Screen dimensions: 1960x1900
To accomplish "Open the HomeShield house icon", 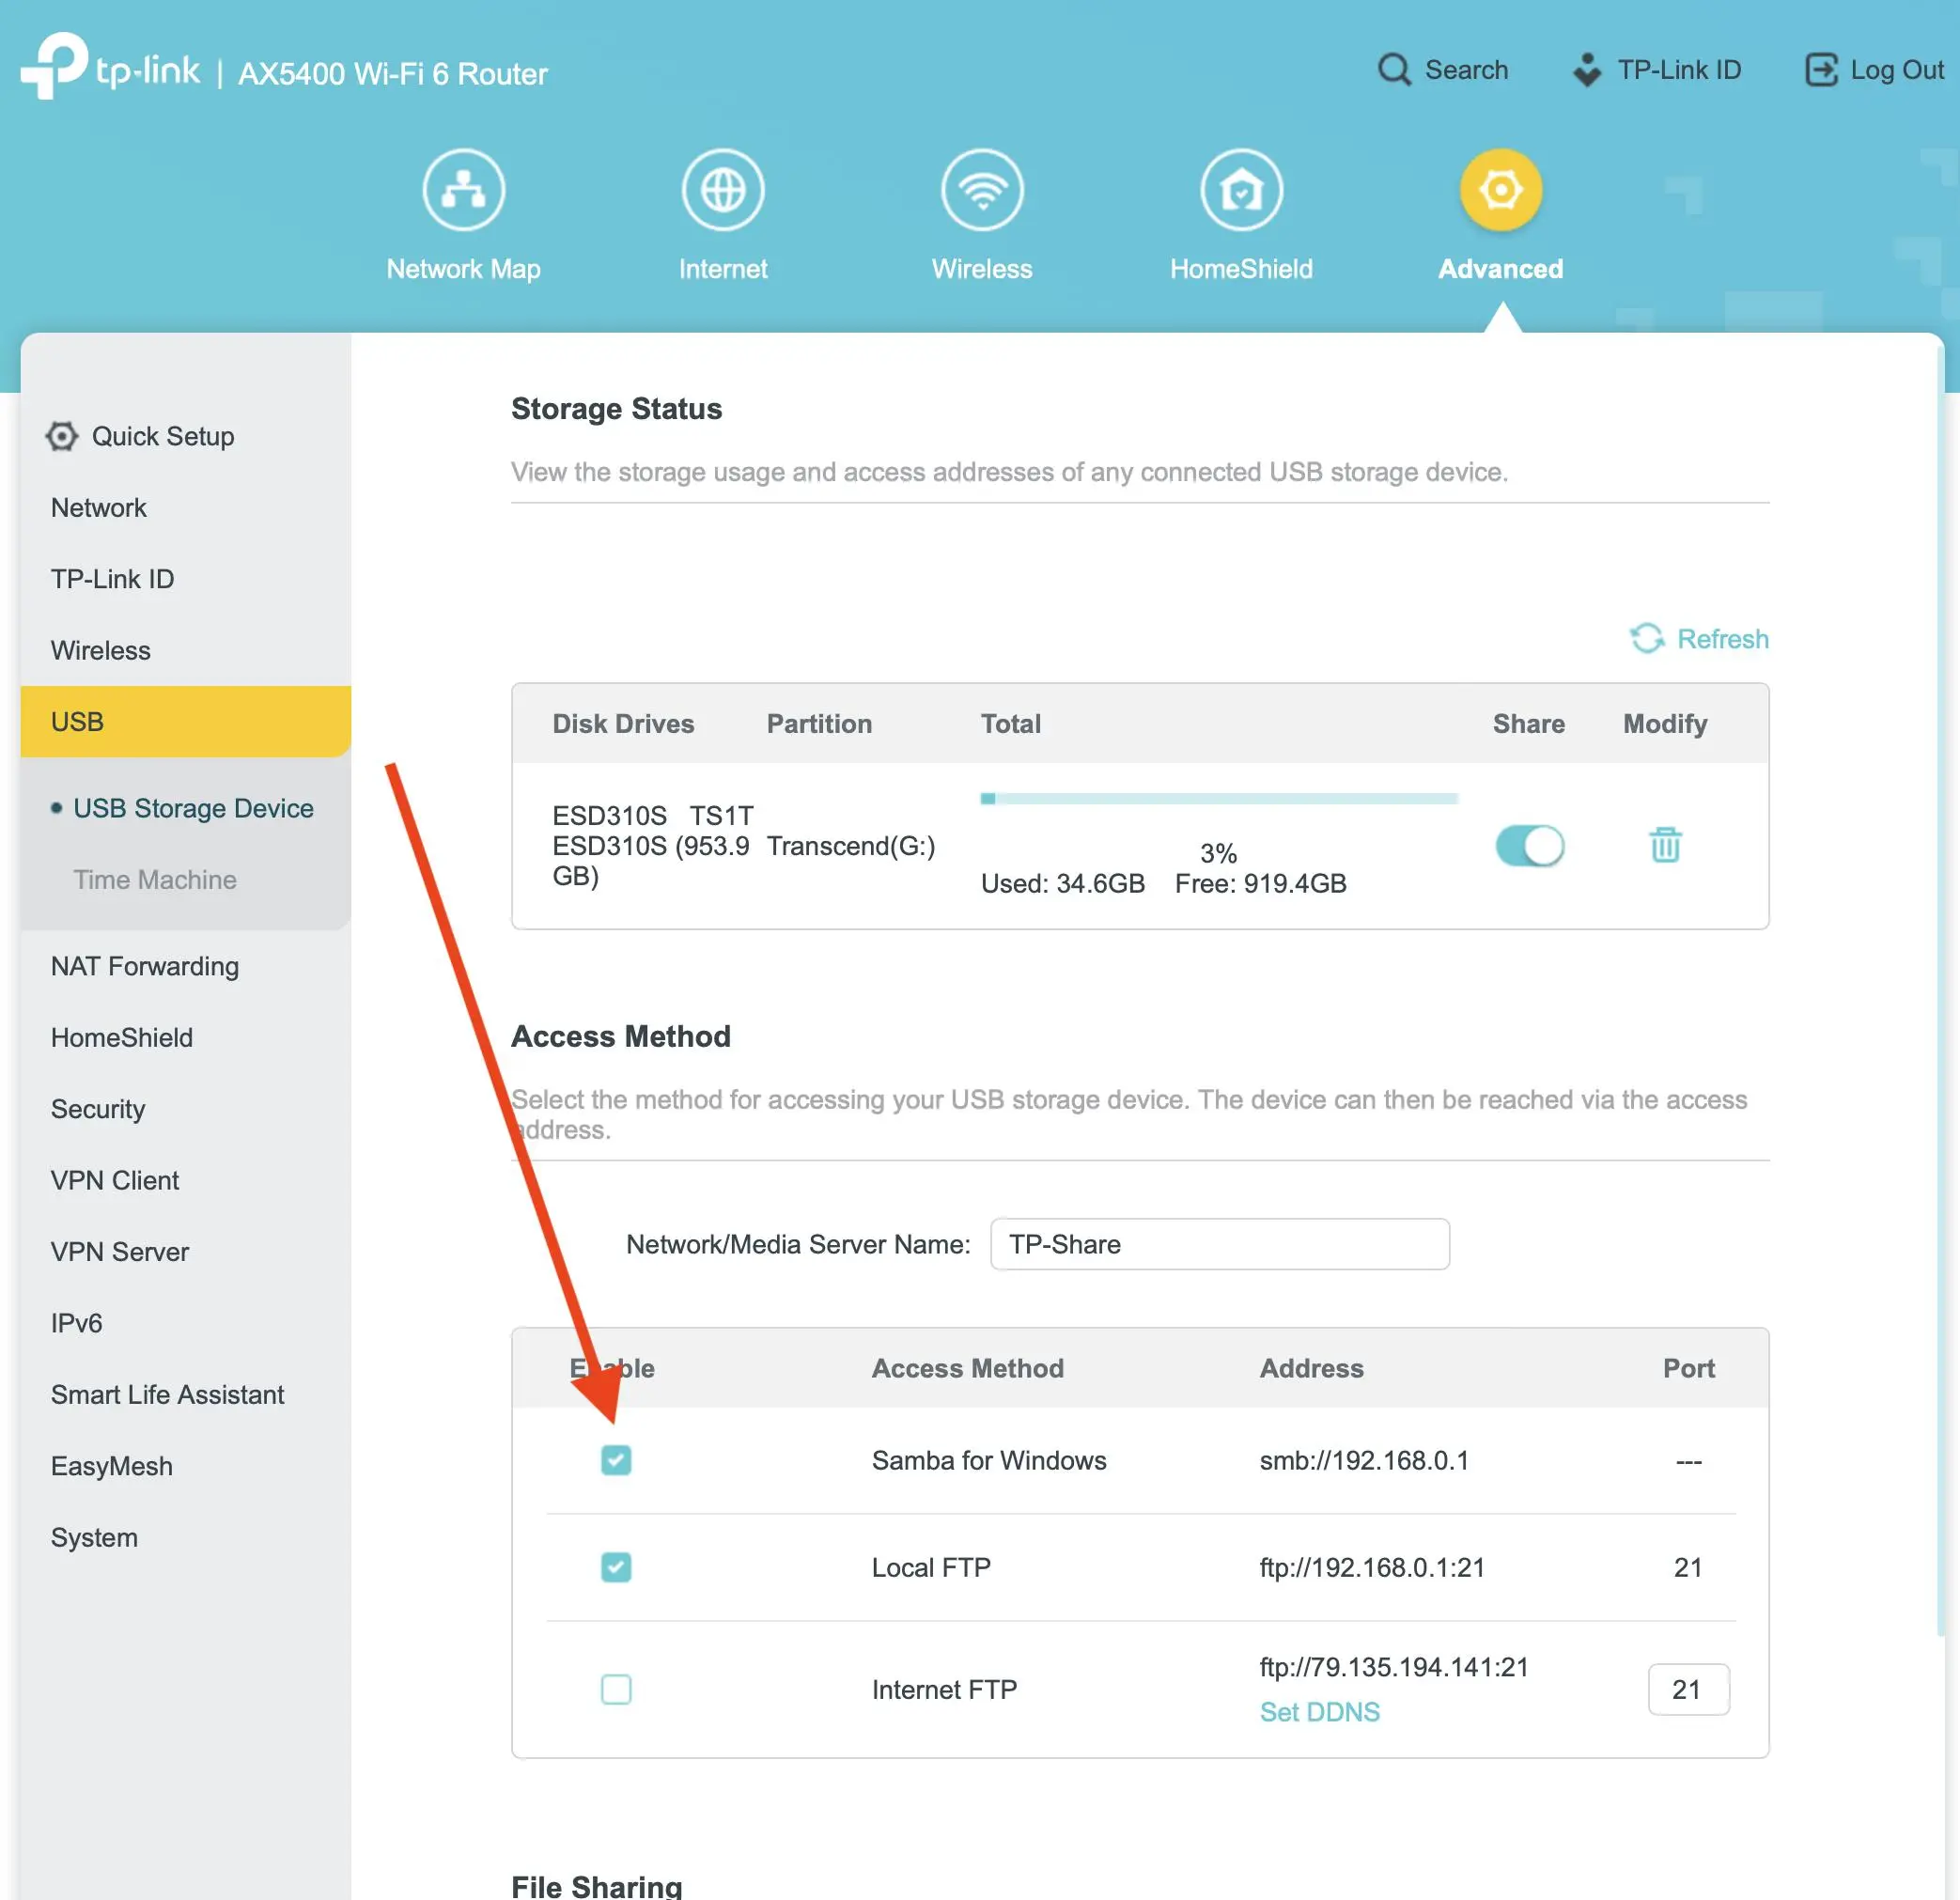I will (1241, 189).
